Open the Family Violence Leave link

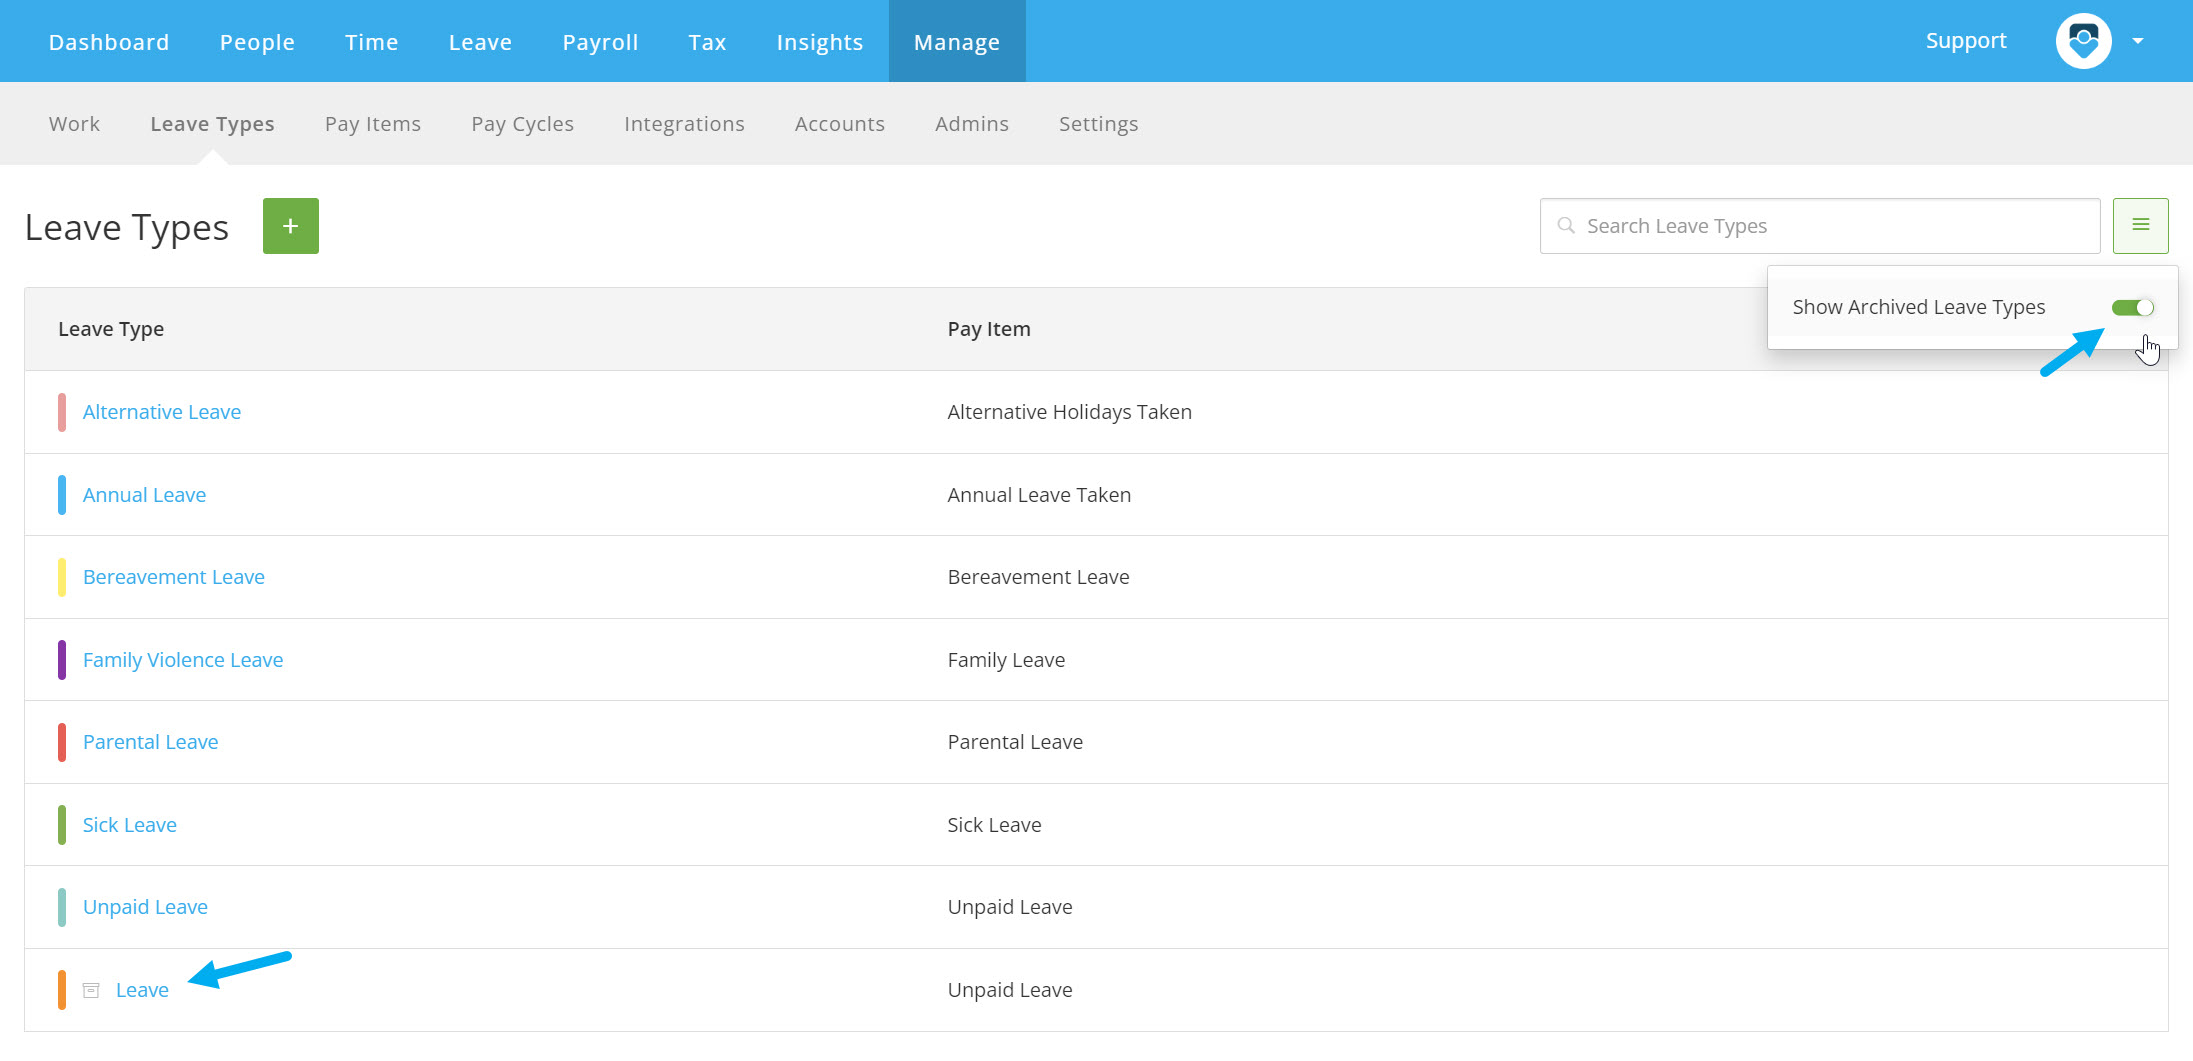pyautogui.click(x=183, y=660)
